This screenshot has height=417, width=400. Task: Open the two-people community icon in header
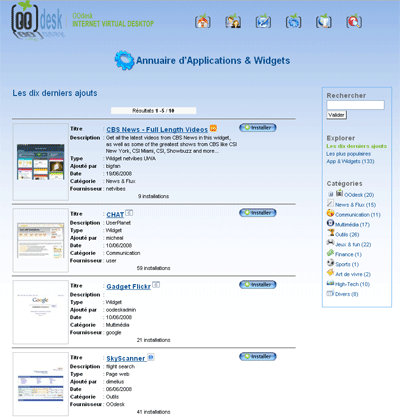(x=233, y=21)
